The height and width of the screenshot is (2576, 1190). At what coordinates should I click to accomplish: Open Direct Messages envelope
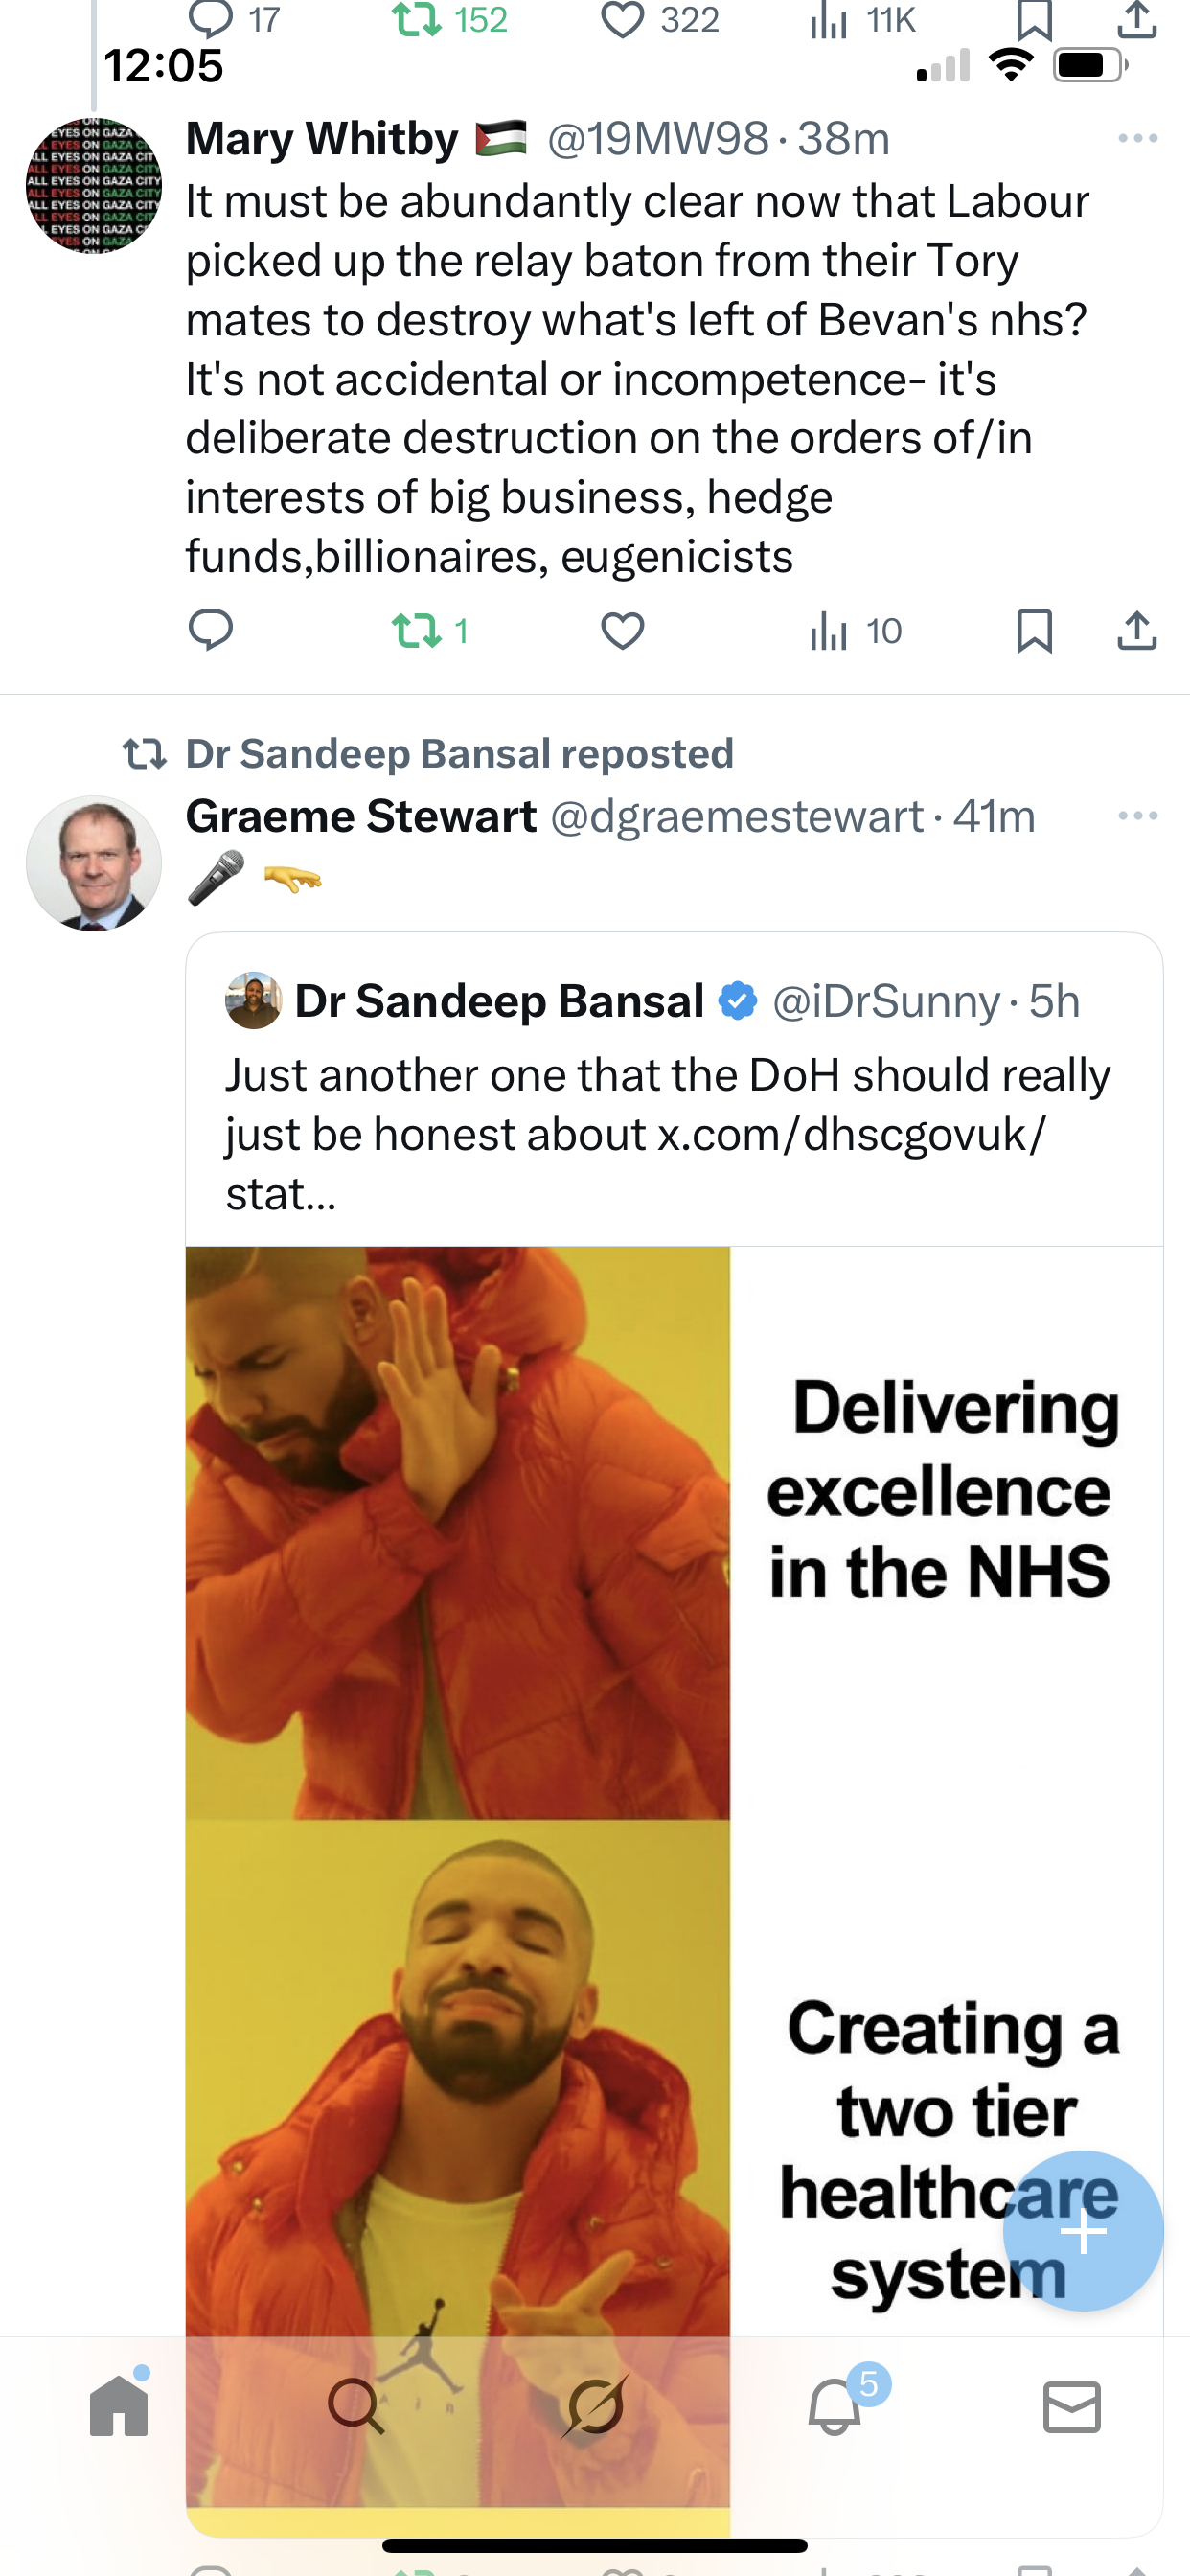click(1072, 2406)
